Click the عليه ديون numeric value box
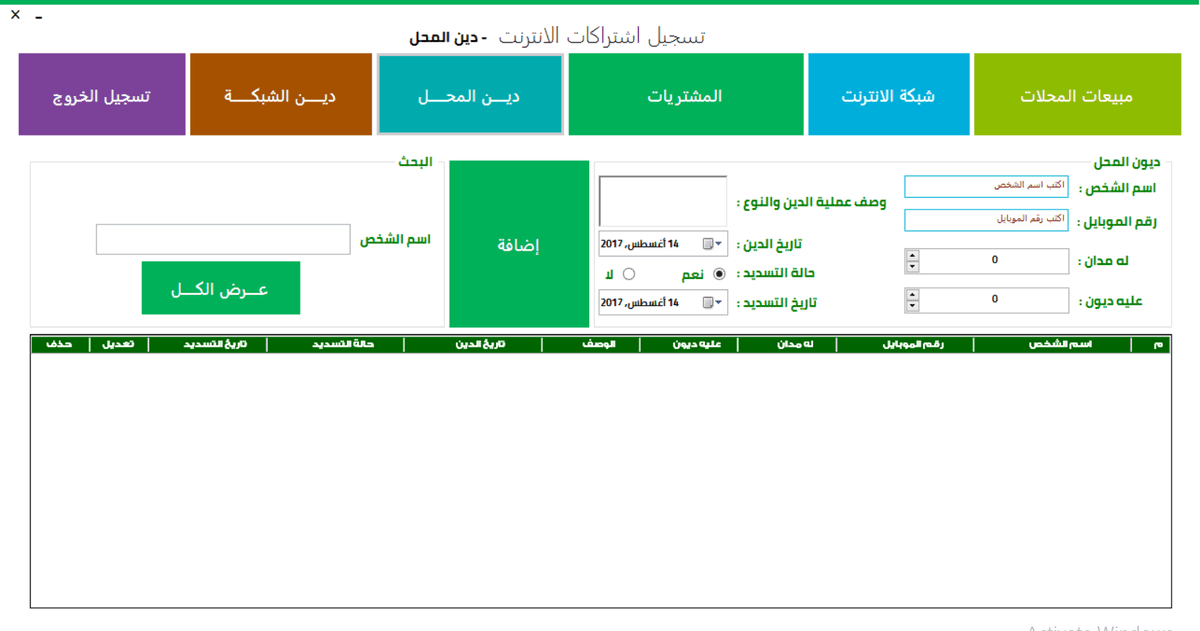The width and height of the screenshot is (1200, 631). click(994, 300)
